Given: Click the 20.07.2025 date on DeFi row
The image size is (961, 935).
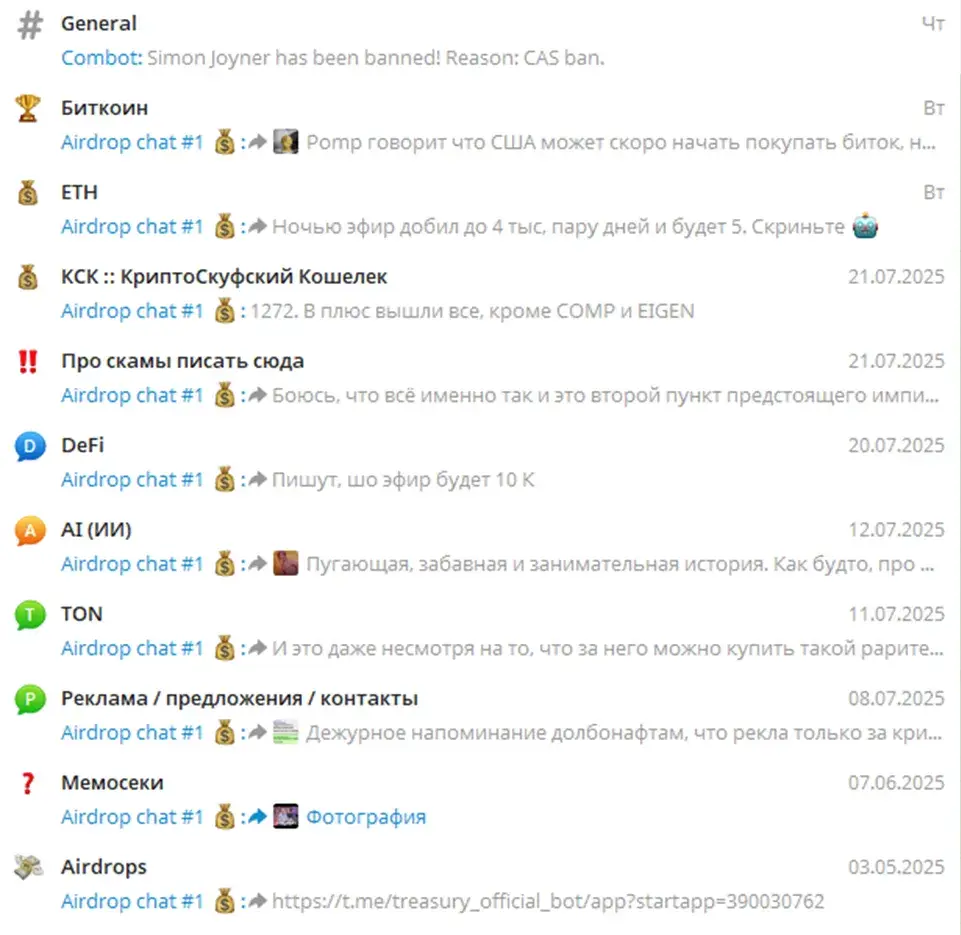Looking at the screenshot, I should pos(896,445).
